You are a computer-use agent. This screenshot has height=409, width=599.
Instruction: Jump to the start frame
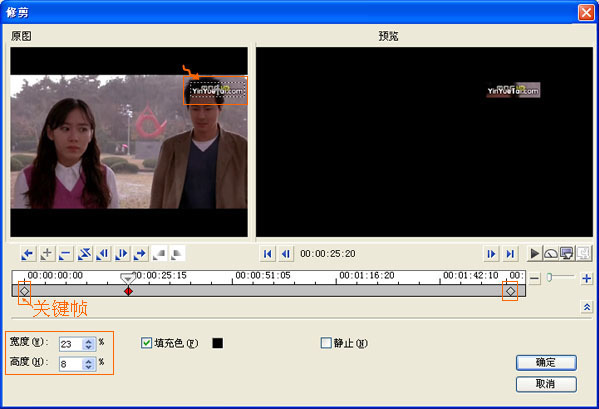(267, 254)
